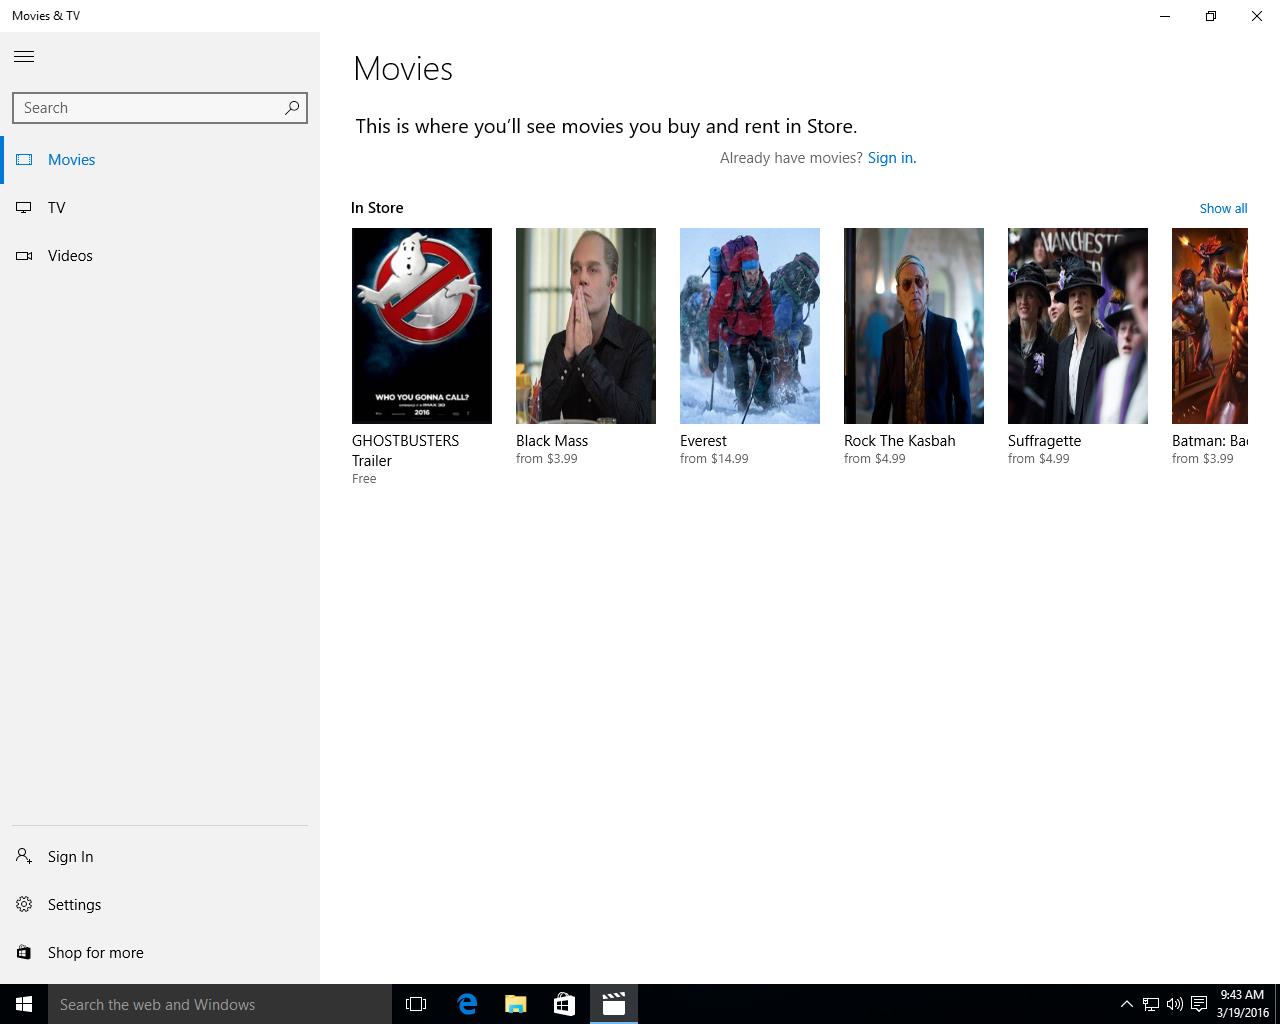Launch Microsoft Edge from the taskbar
The image size is (1280, 1024).
coord(467,1004)
